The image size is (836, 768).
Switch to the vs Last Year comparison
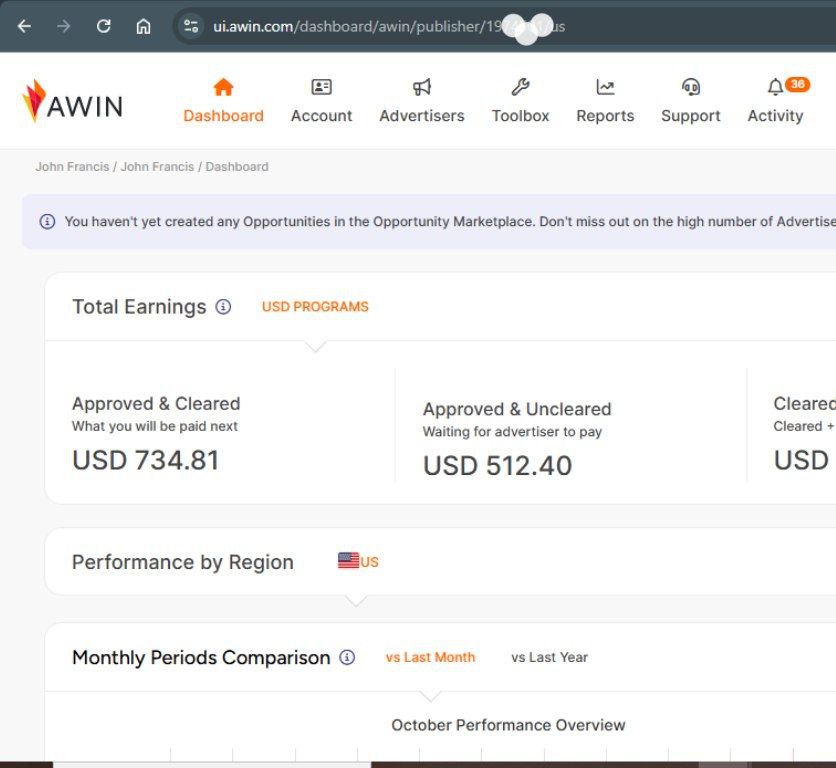pyautogui.click(x=549, y=657)
